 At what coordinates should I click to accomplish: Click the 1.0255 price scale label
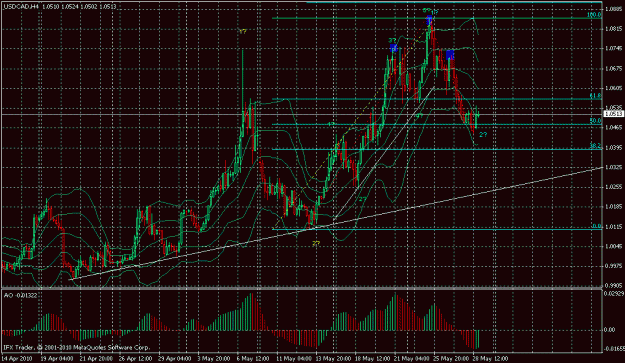pos(613,187)
